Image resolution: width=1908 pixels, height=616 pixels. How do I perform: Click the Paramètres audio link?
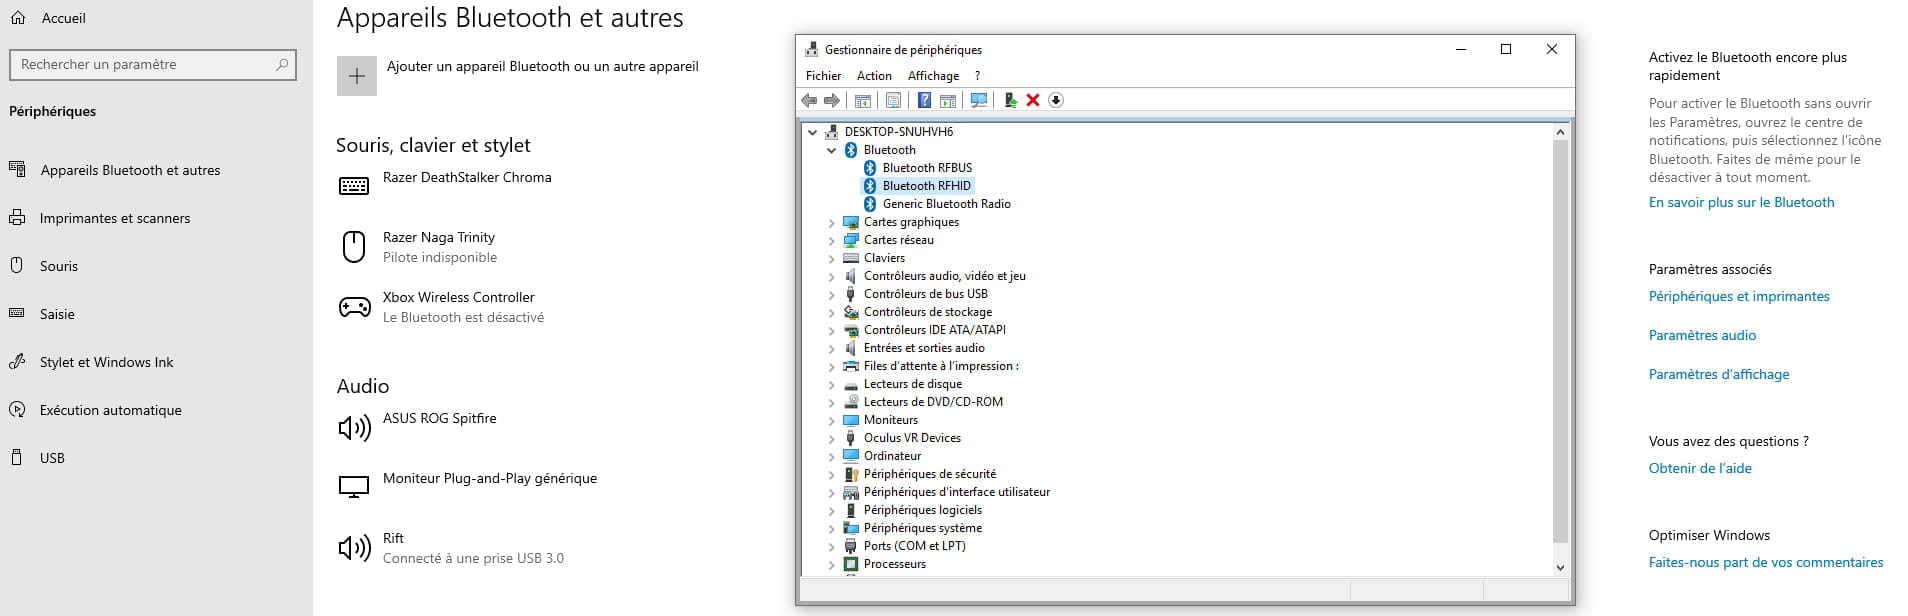coord(1702,335)
